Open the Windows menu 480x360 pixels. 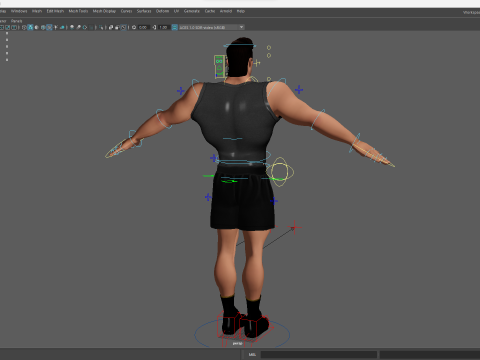pos(19,11)
